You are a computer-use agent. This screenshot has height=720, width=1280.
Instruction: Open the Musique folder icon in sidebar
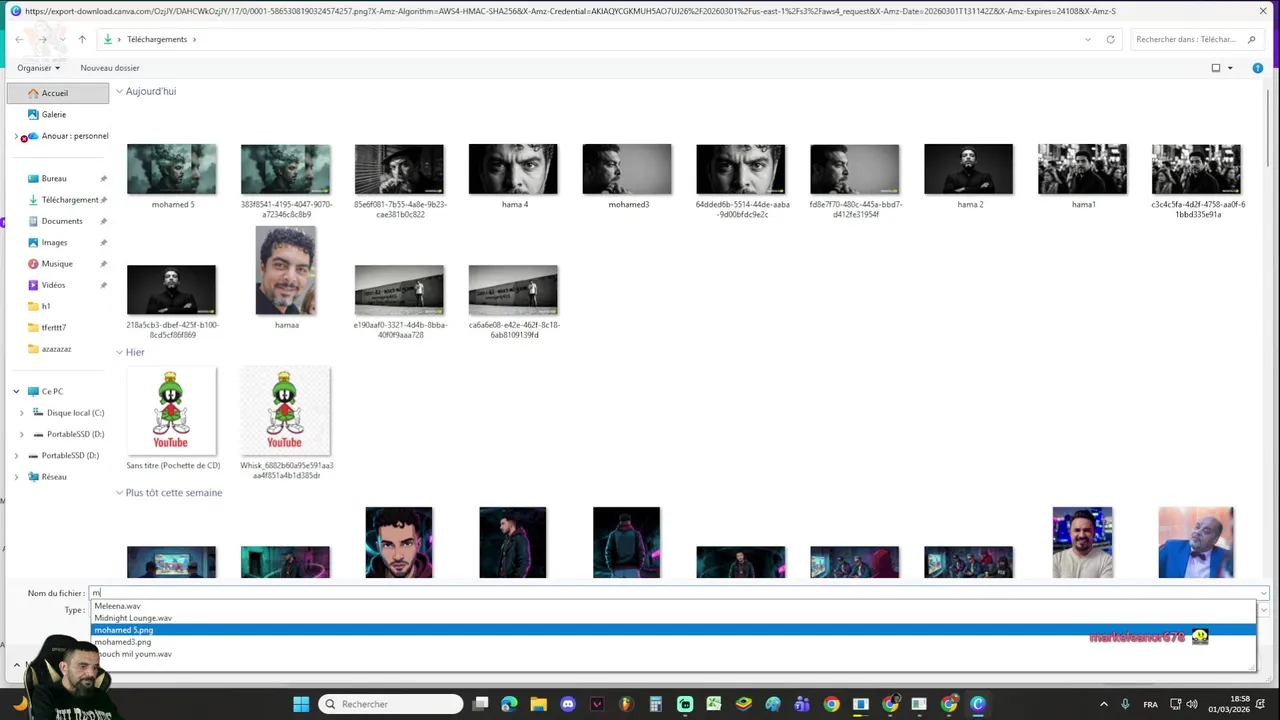tap(33, 264)
